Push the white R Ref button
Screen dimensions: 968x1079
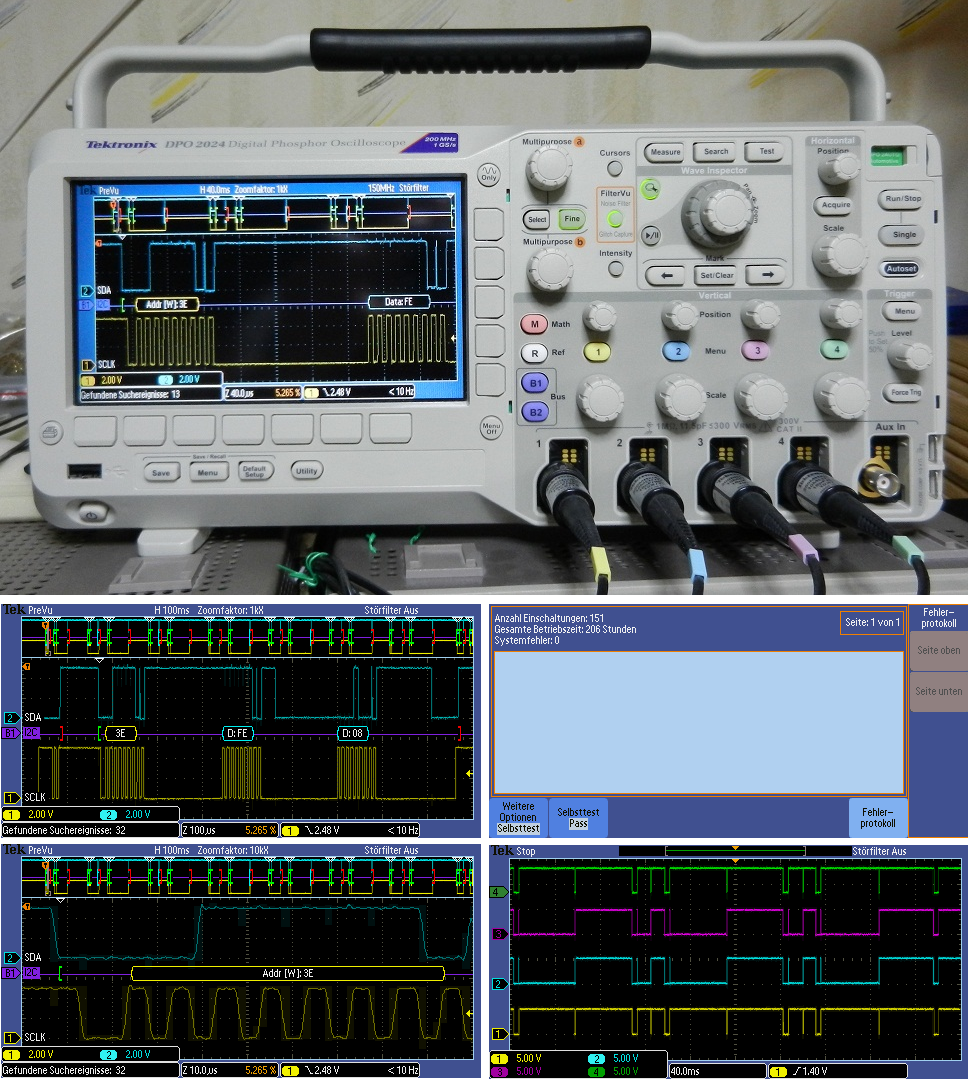pyautogui.click(x=535, y=353)
